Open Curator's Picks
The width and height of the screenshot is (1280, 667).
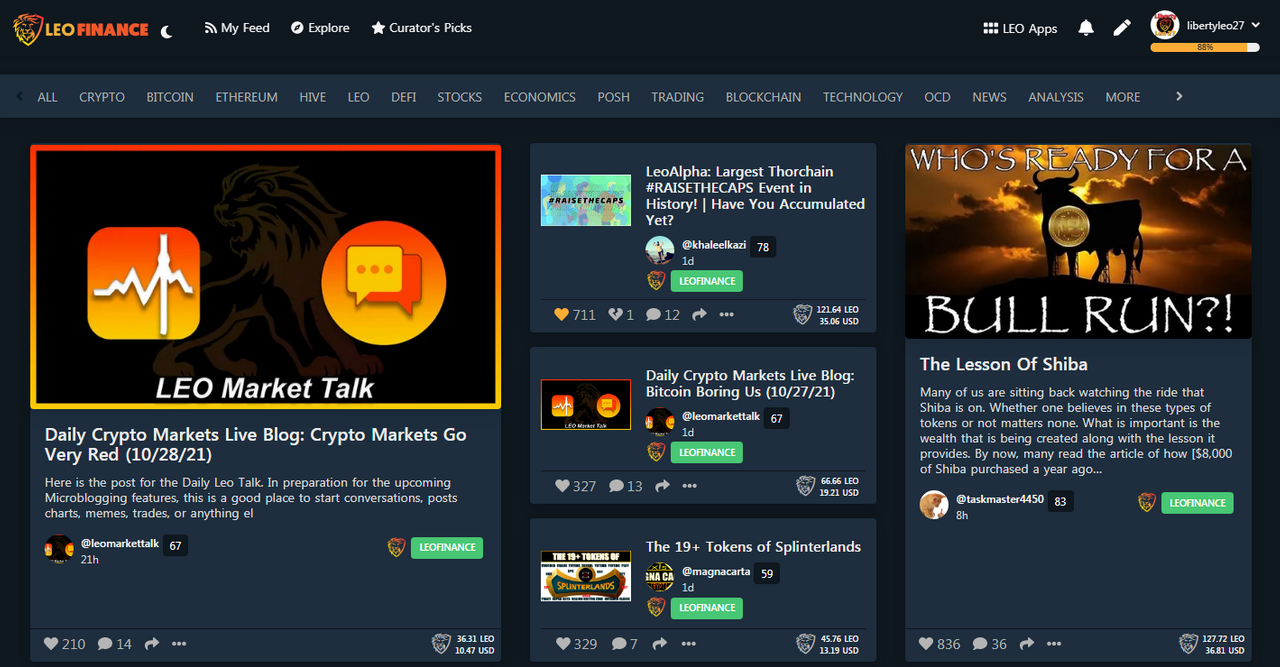[x=421, y=28]
